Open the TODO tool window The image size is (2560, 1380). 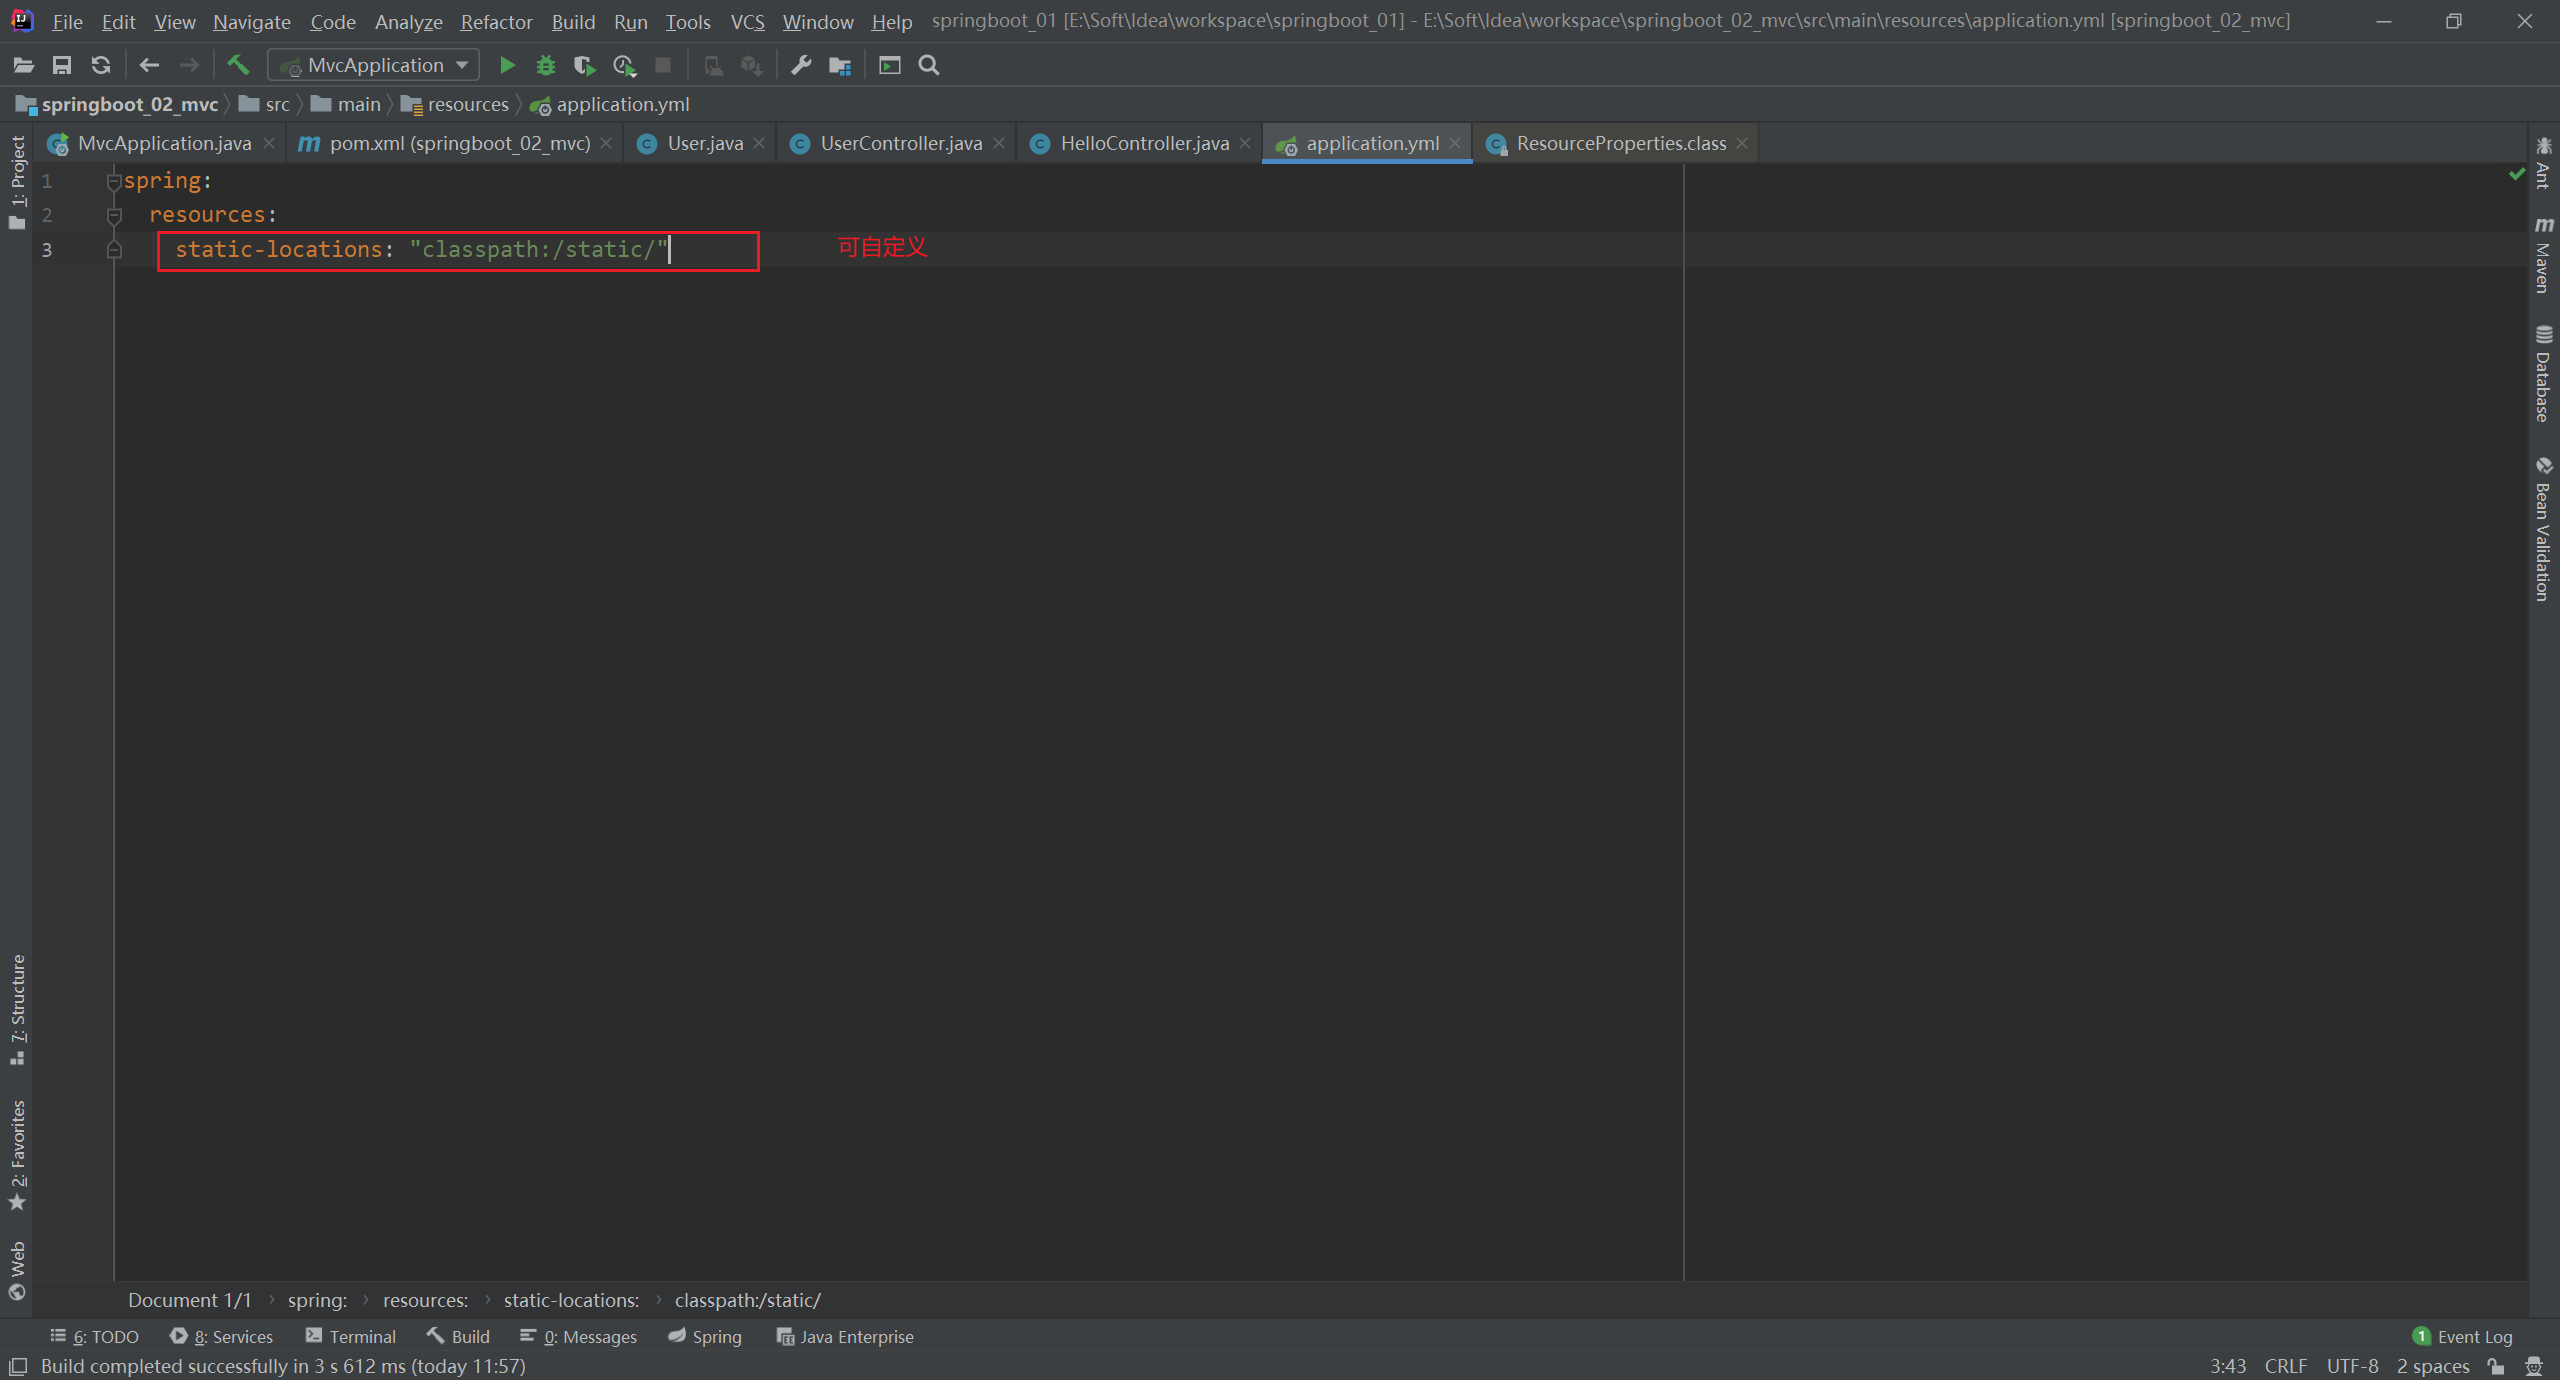(95, 1336)
